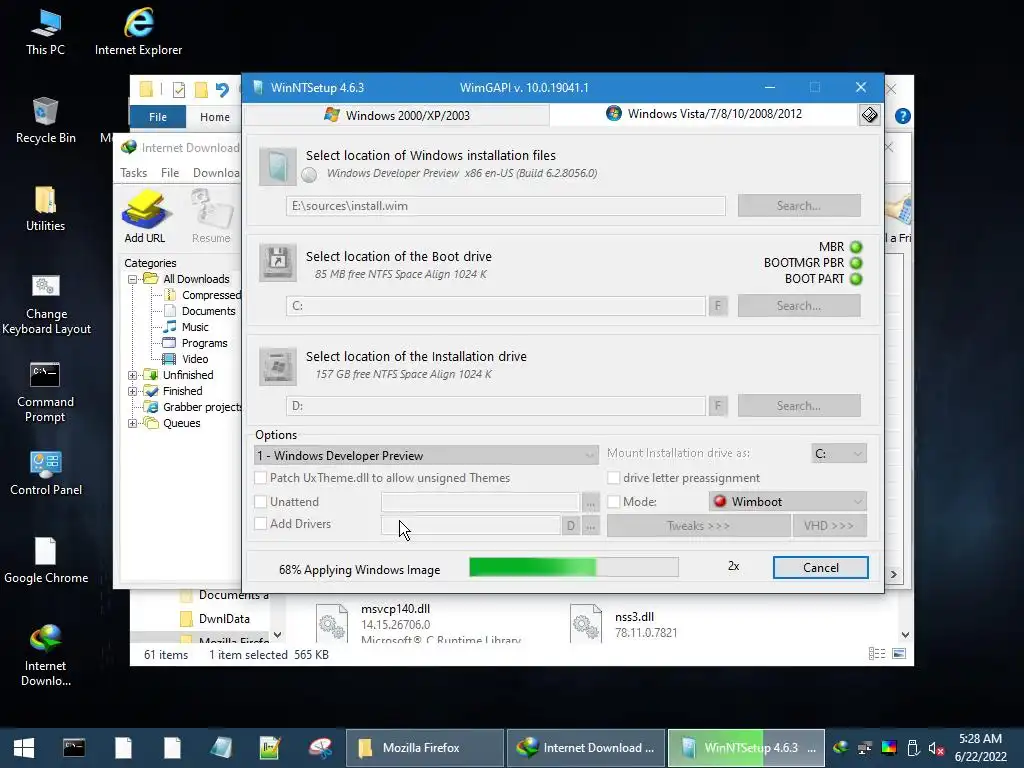Toggle the ISO mount radio under installation files
This screenshot has height=768, width=1024.
click(309, 174)
